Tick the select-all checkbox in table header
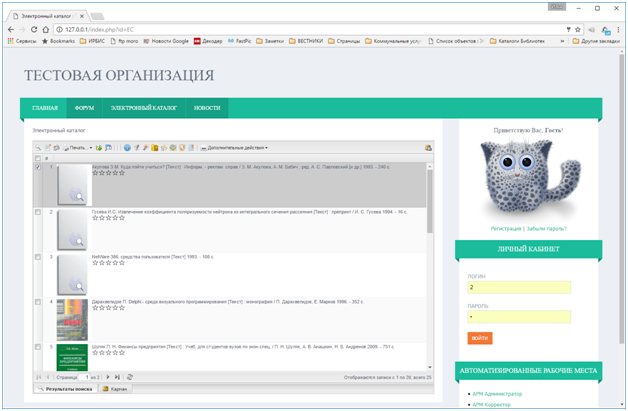Viewport: 628px width, 411px height. [38, 159]
